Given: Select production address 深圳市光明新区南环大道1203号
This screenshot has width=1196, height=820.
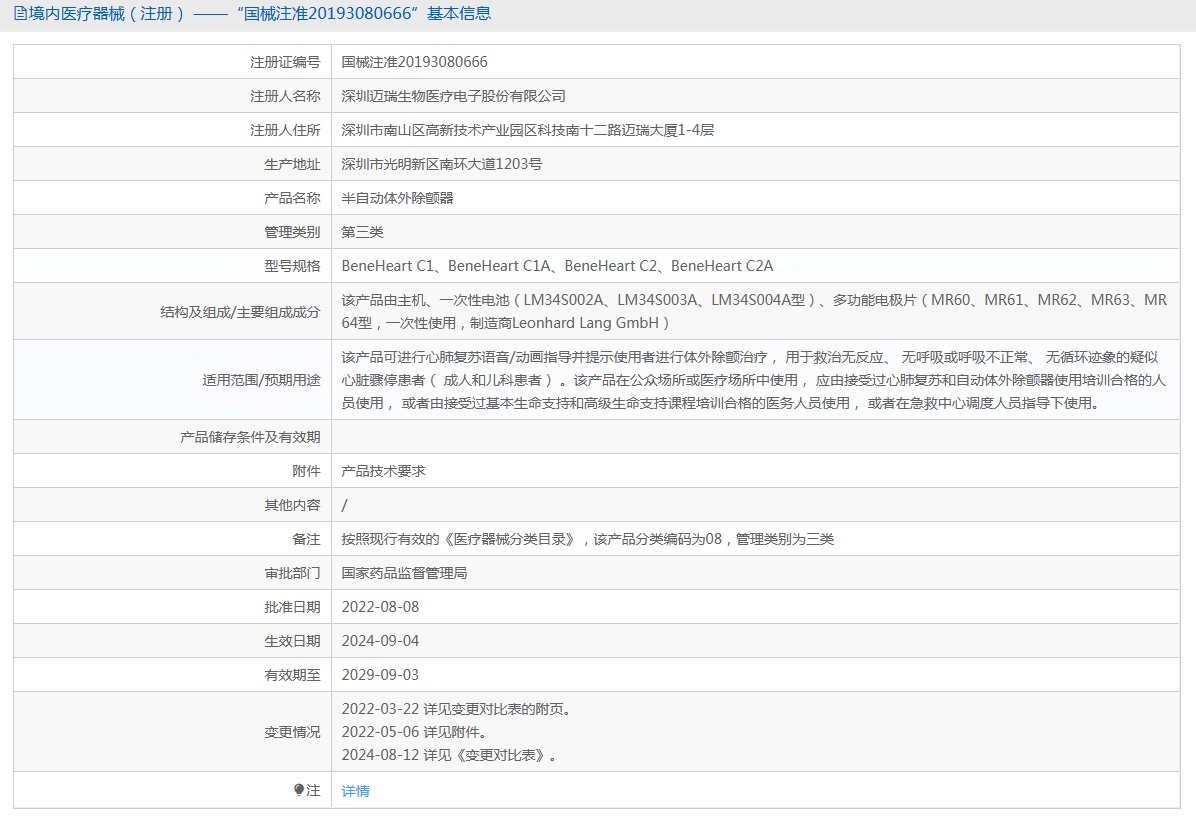Looking at the screenshot, I should [x=442, y=164].
